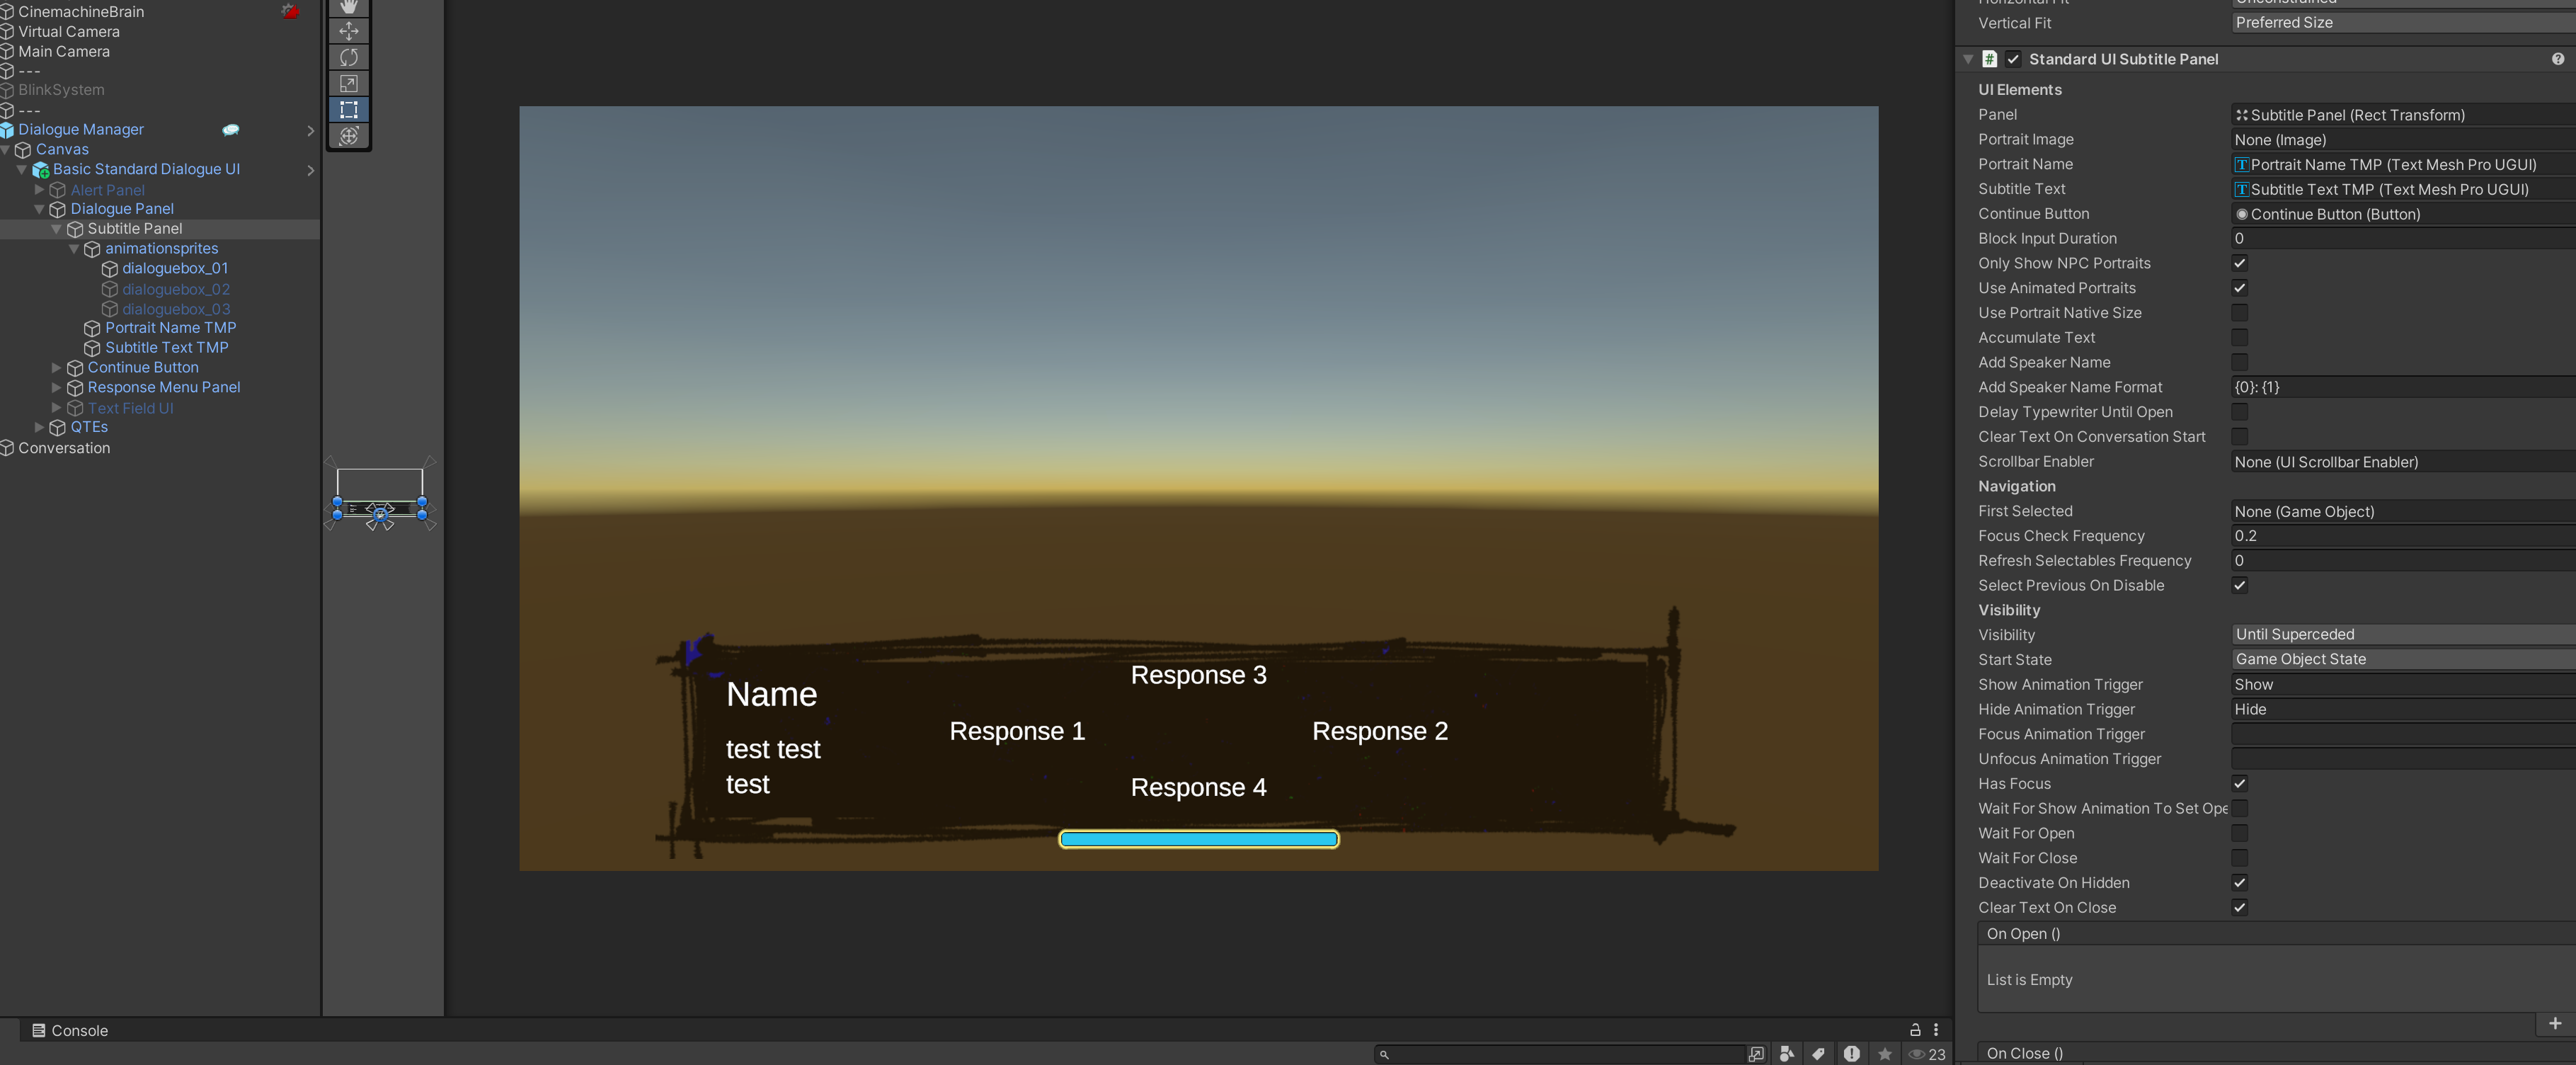Open the Console three-dot options menu
Viewport: 2576px width, 1065px height.
tap(1936, 1029)
